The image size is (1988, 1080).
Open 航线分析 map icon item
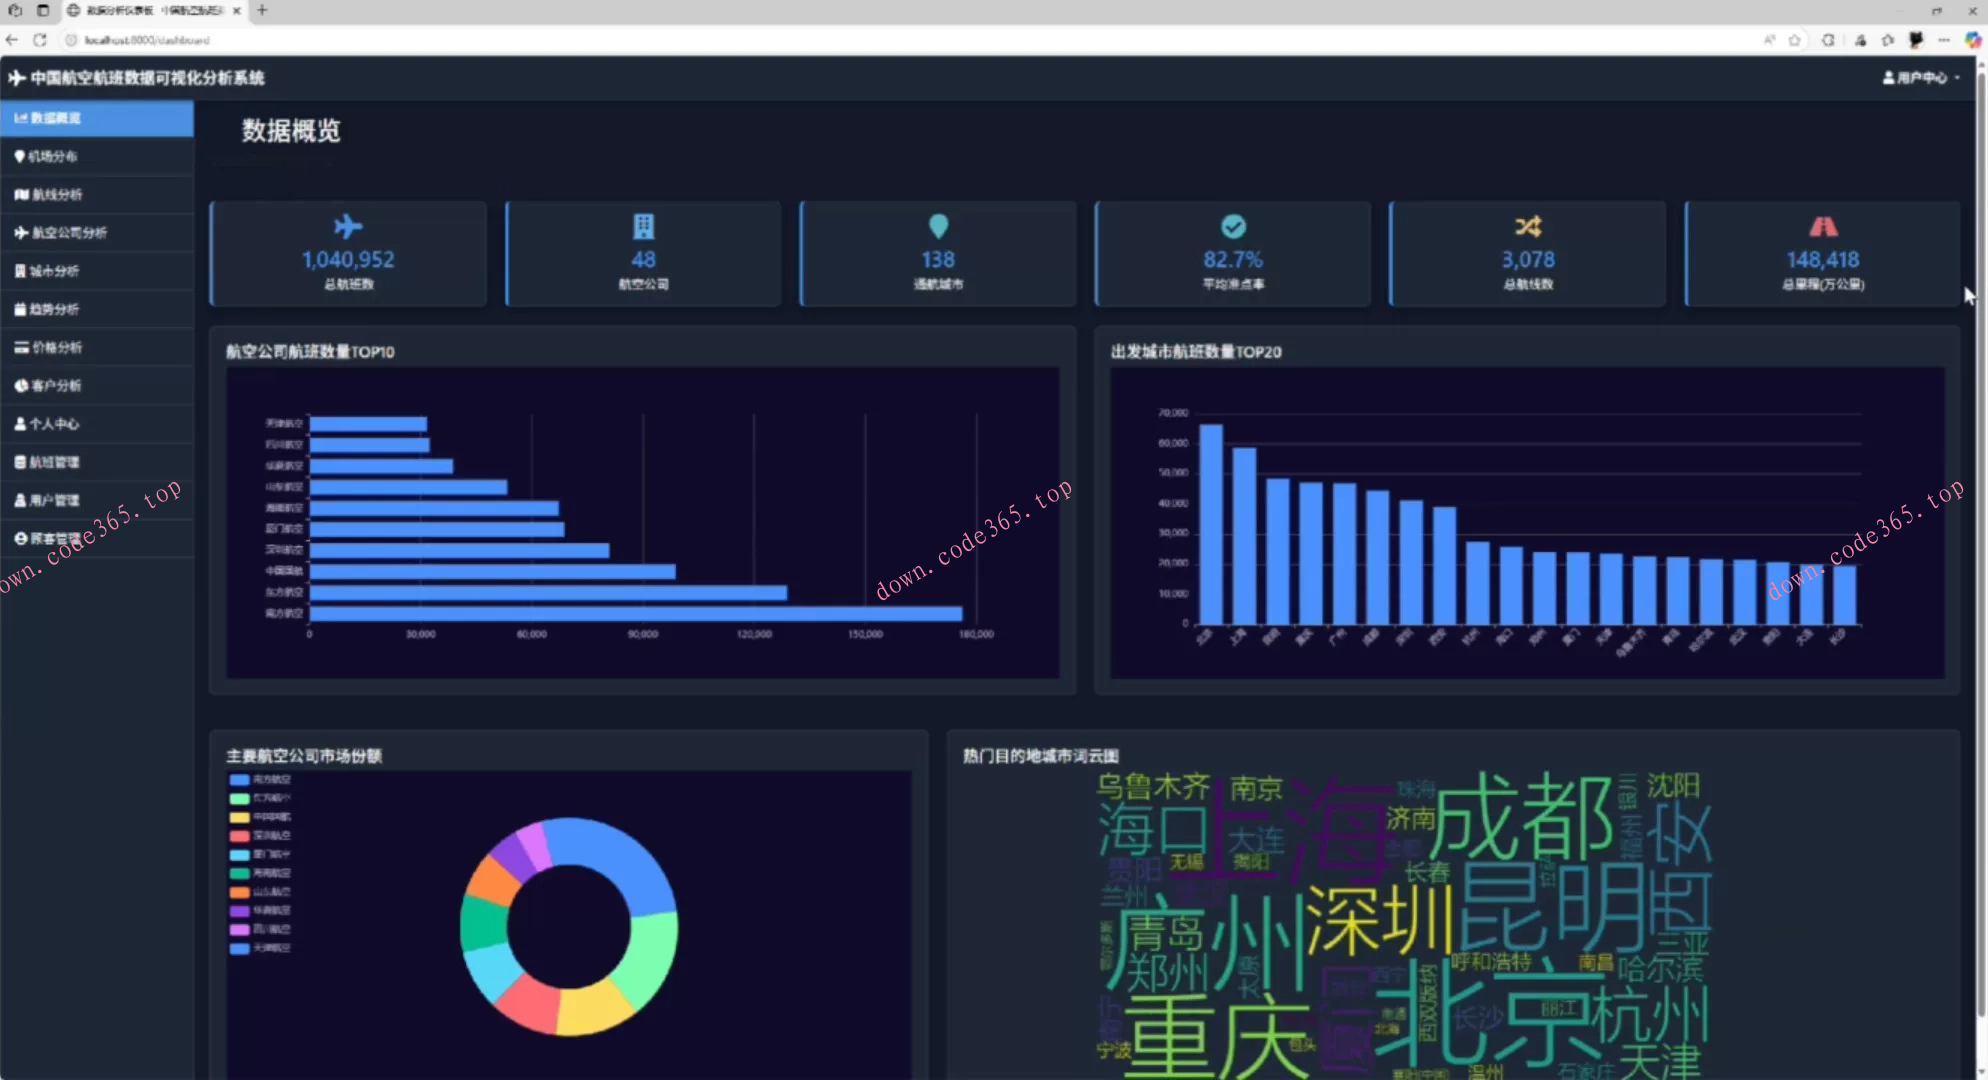(x=55, y=194)
